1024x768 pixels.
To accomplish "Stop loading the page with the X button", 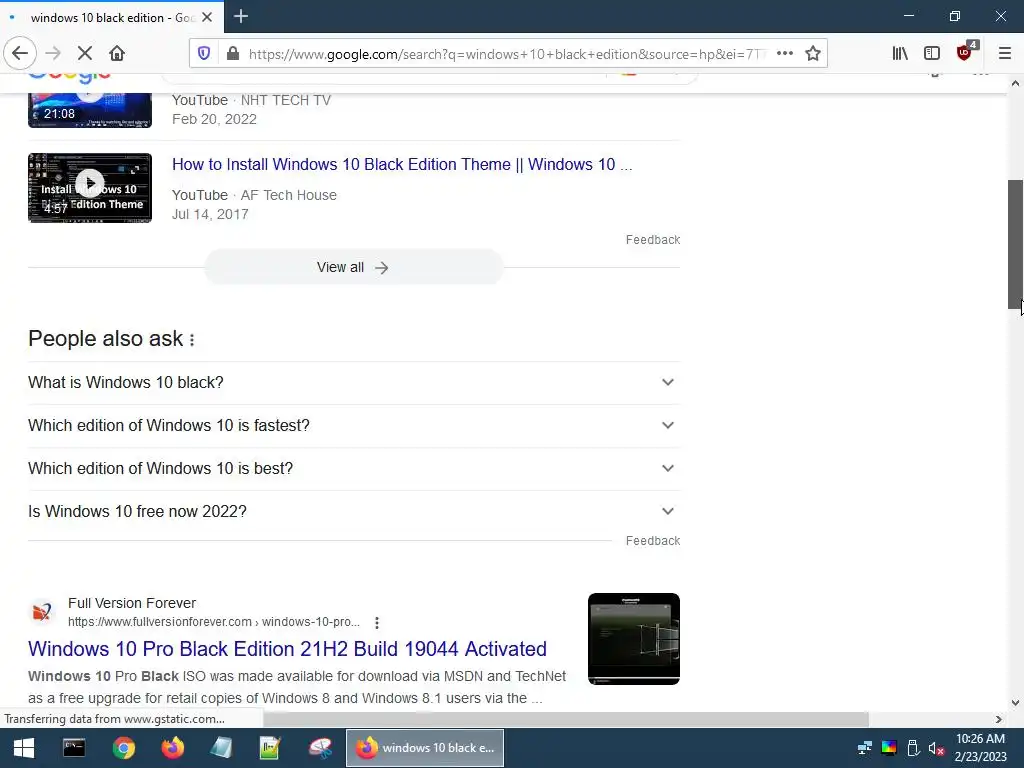I will 85,53.
